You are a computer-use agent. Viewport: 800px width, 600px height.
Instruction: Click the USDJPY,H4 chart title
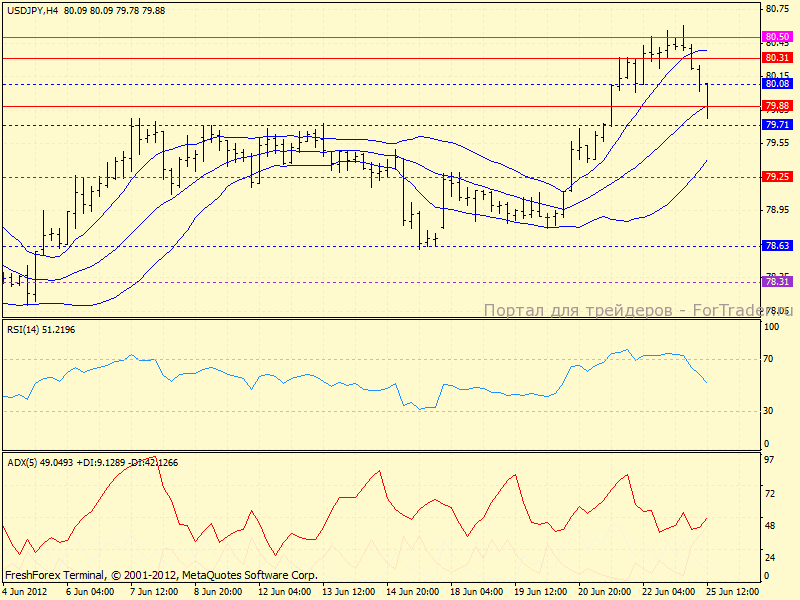tap(31, 10)
